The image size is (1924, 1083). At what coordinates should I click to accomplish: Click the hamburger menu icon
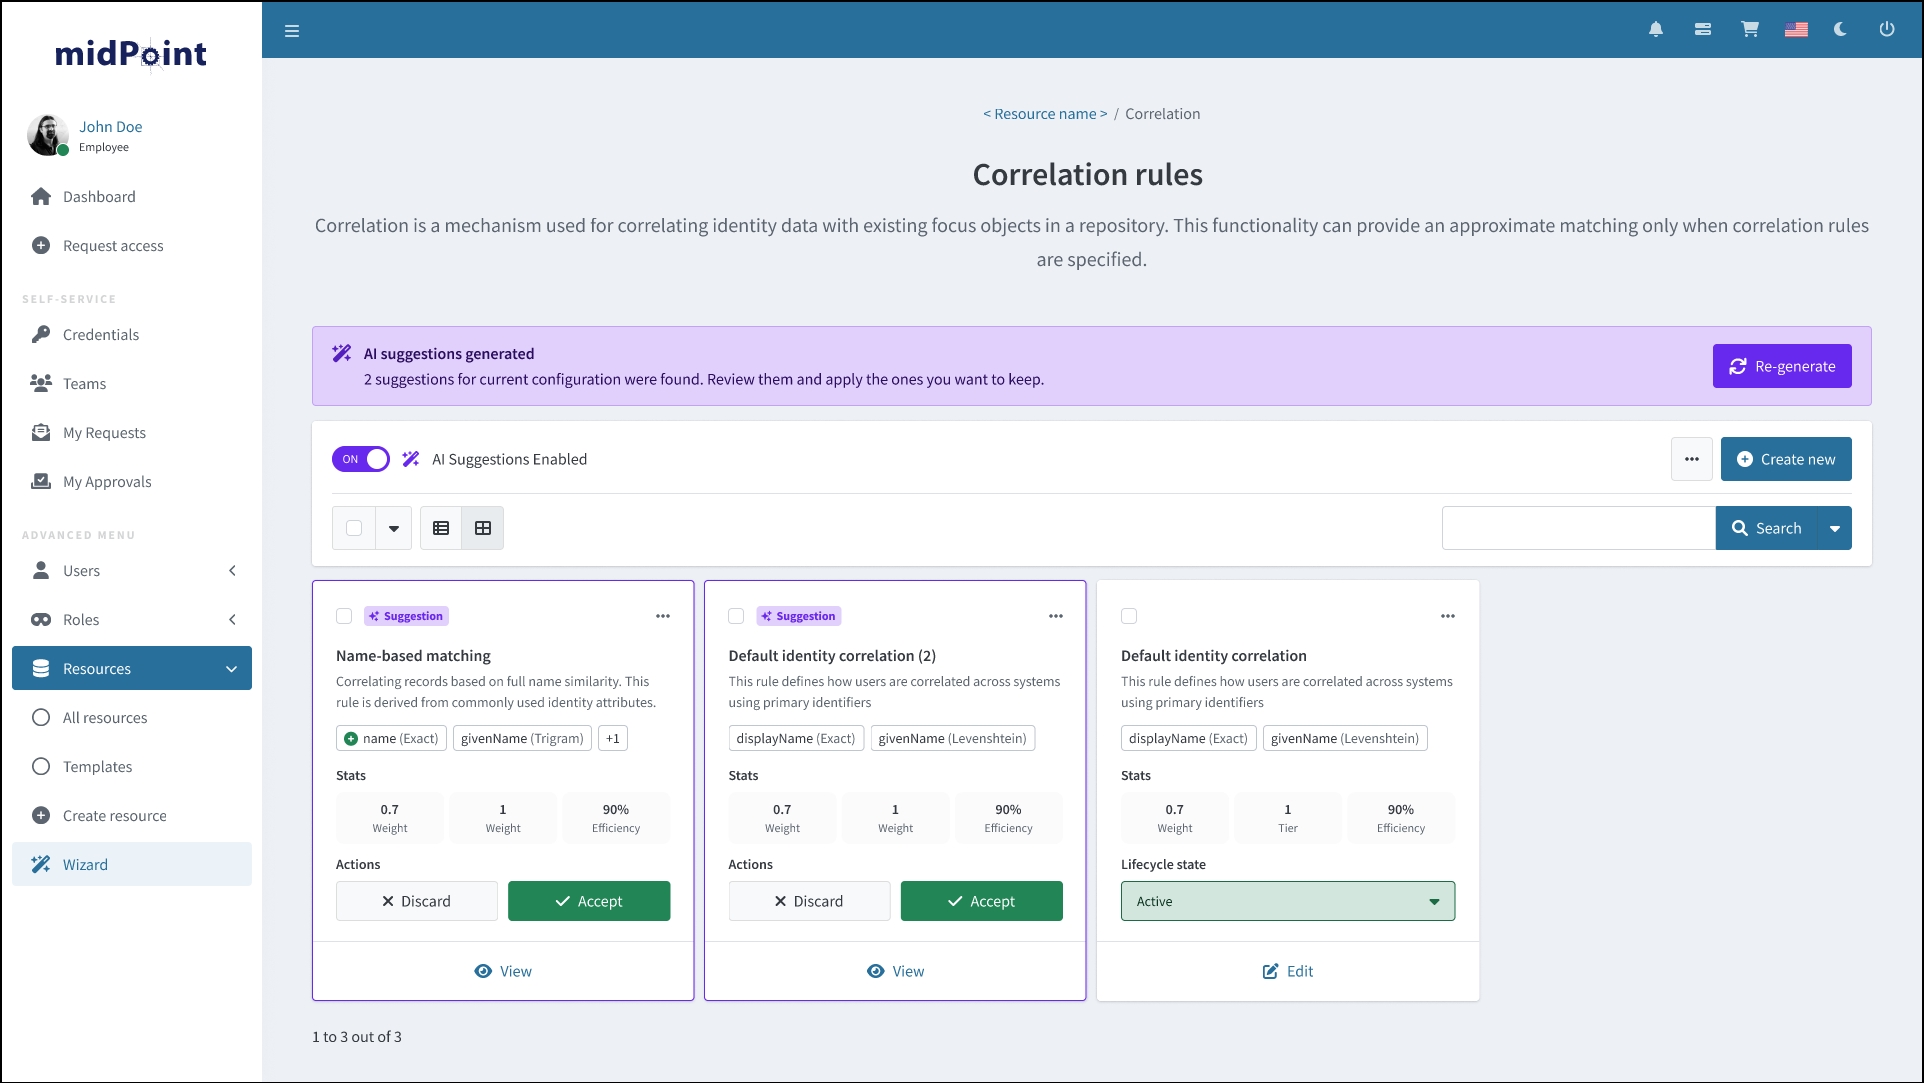[x=292, y=31]
